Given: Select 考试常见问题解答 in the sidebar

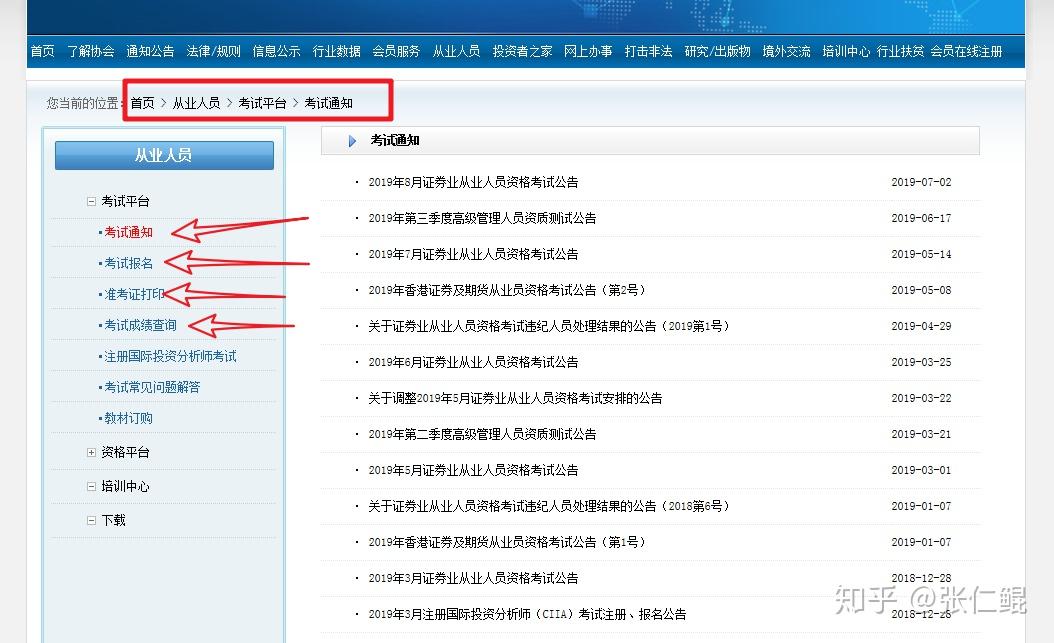Looking at the screenshot, I should pos(152,387).
